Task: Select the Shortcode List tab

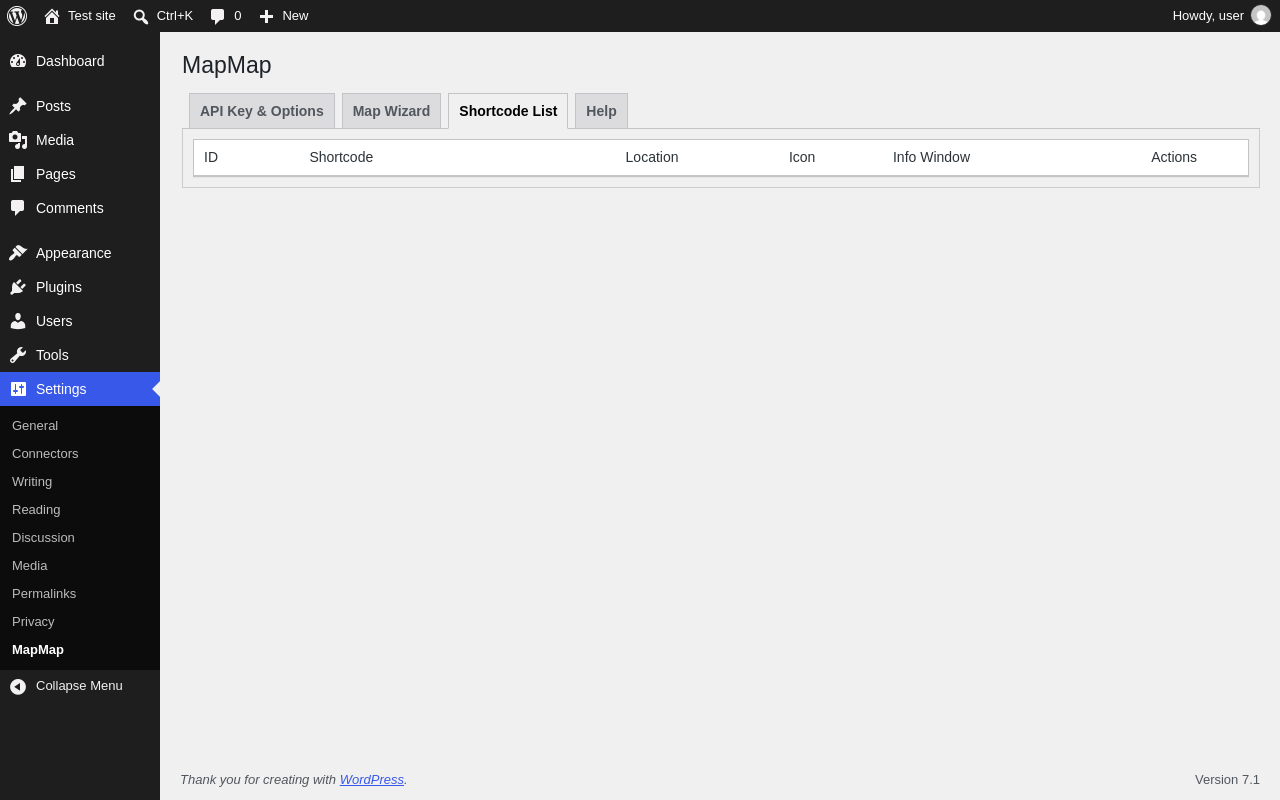Action: coord(508,111)
